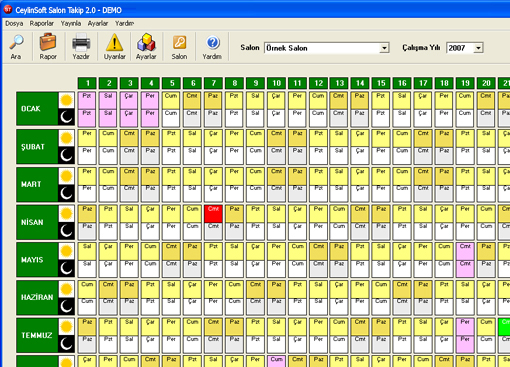Expand the Salon dropdown arrow
Image resolution: width=510 pixels, height=367 pixels.
coord(384,48)
